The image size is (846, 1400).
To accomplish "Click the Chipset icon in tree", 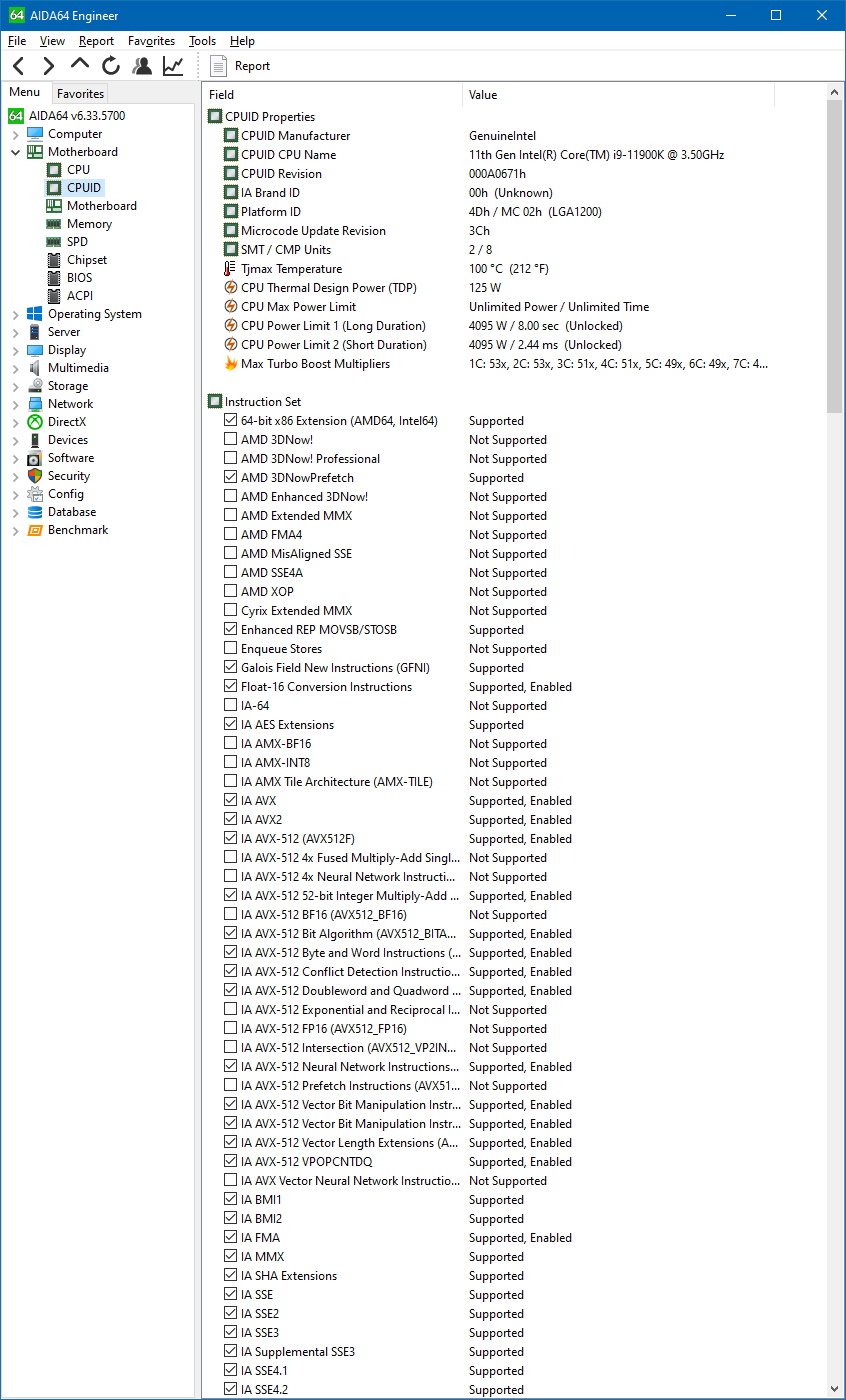I will click(x=54, y=260).
